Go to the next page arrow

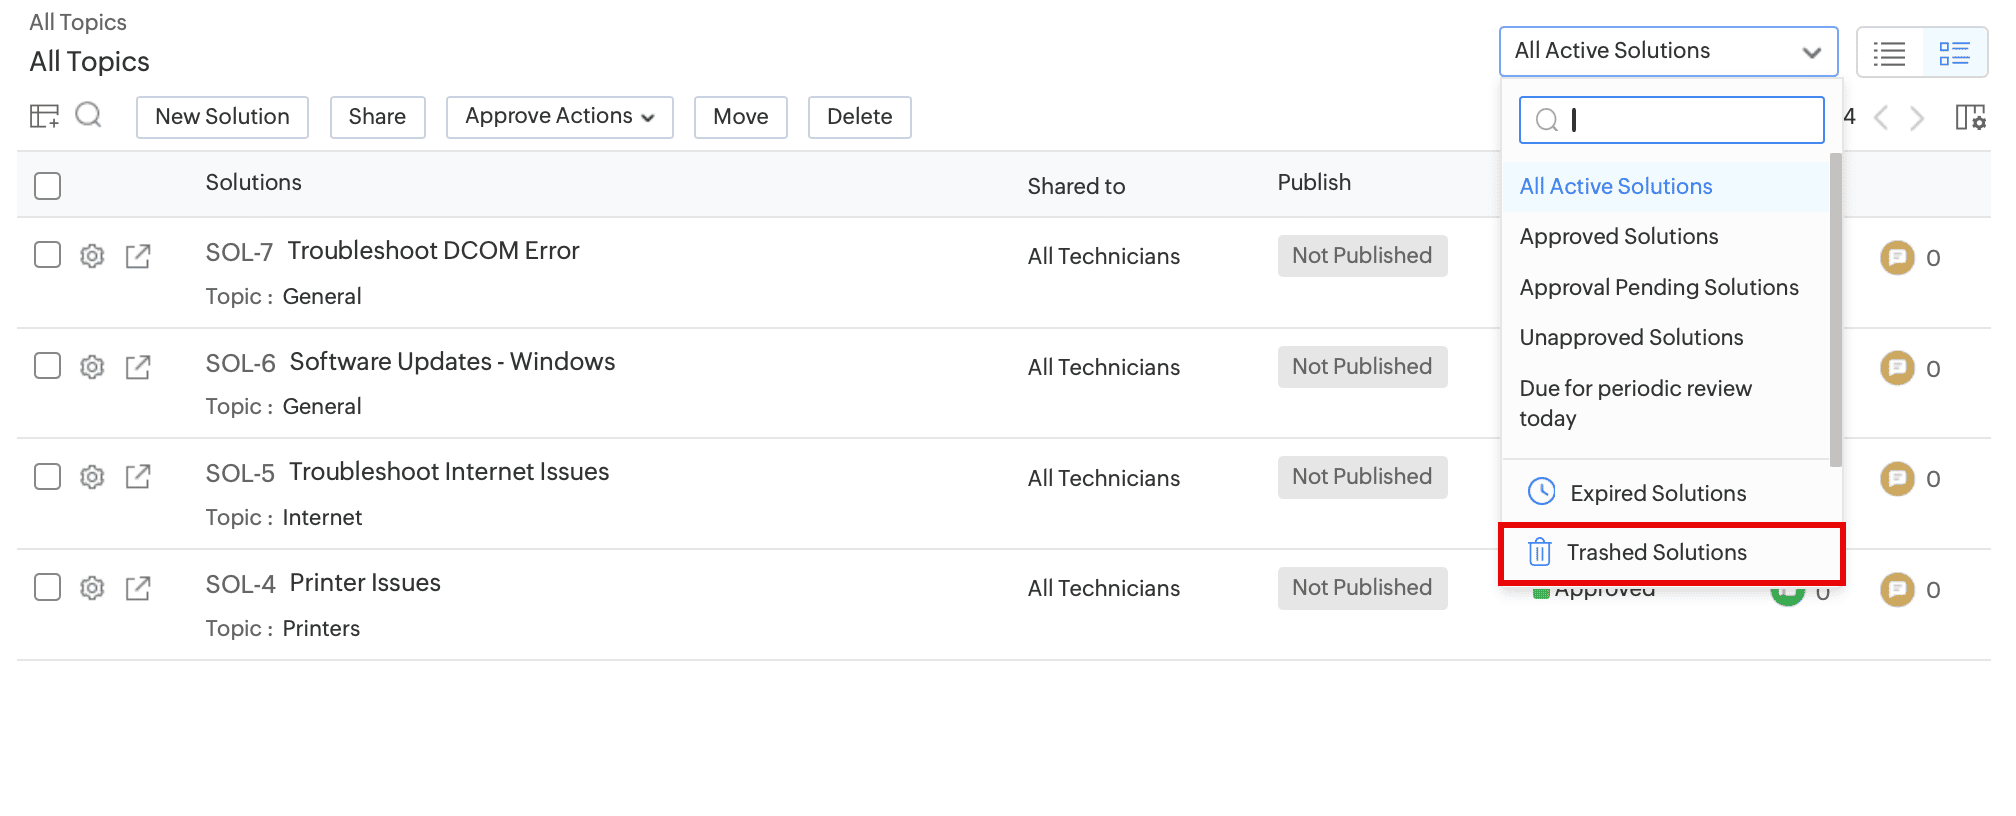coord(1917,118)
